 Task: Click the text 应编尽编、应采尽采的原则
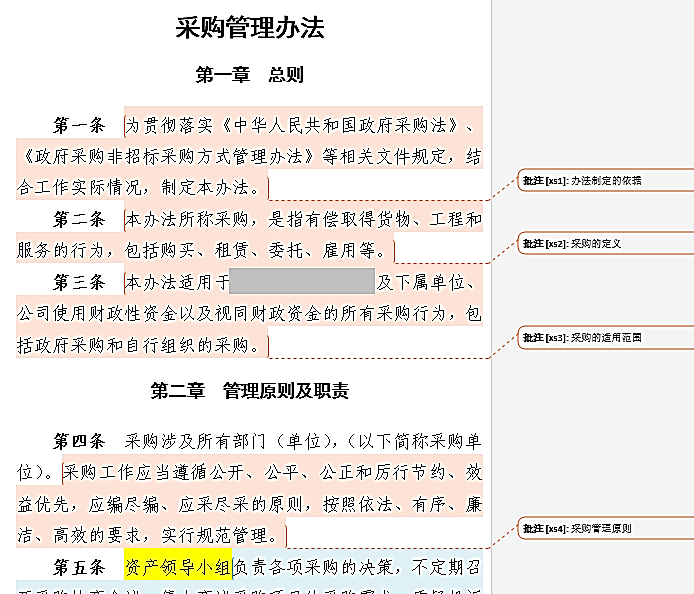click(196, 505)
